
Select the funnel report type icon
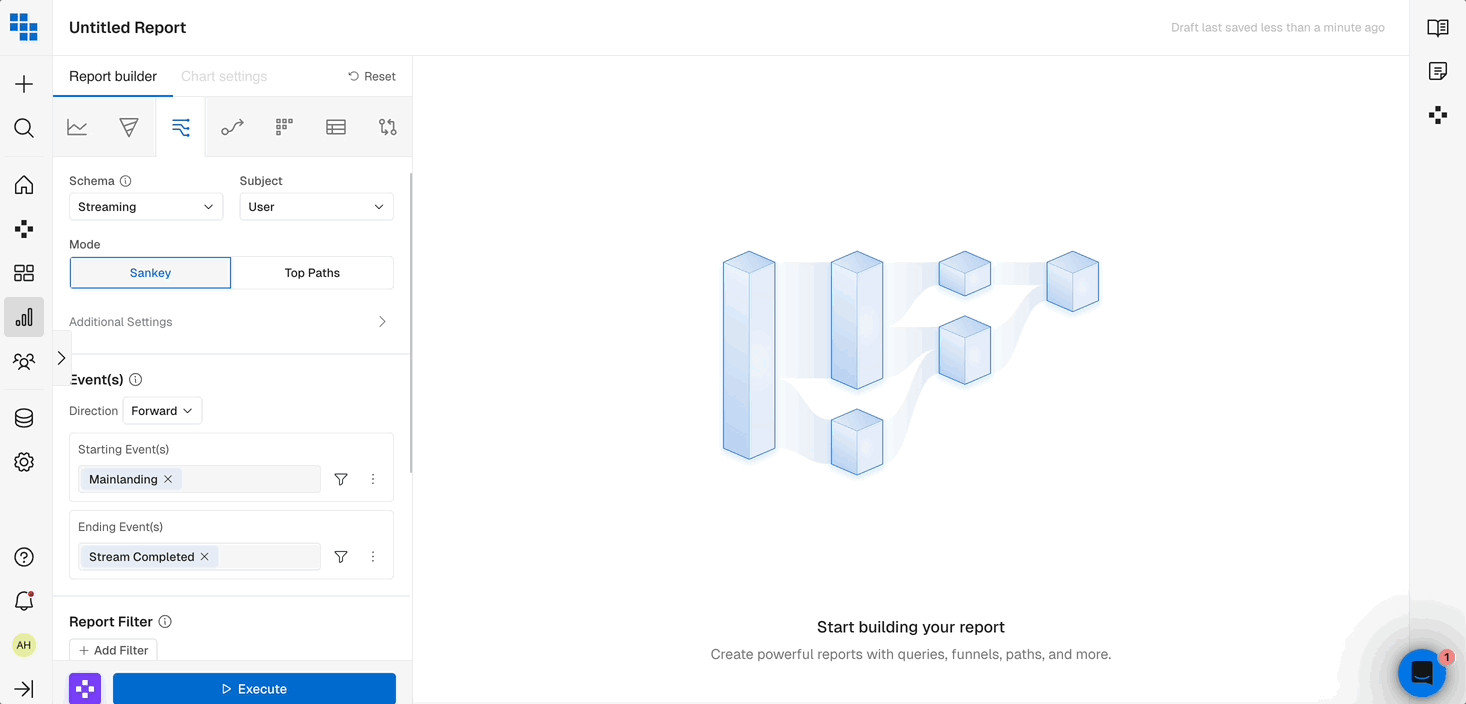129,127
